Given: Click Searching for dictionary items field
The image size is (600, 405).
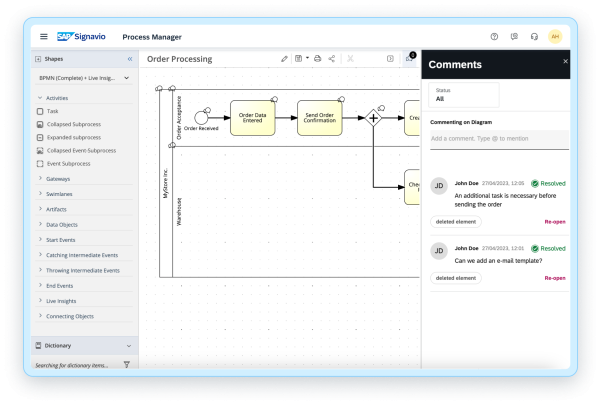Looking at the screenshot, I should point(72,366).
